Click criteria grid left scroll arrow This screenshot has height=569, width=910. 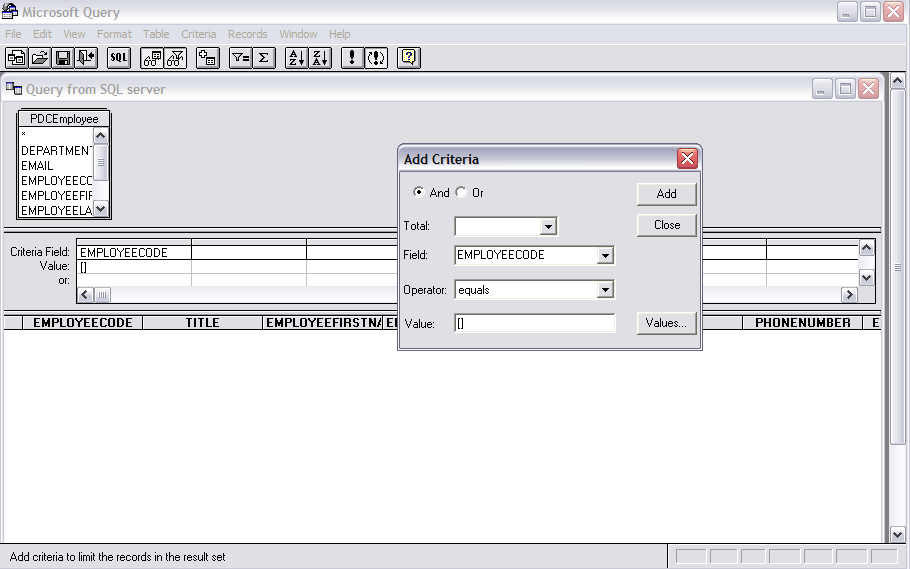point(85,295)
